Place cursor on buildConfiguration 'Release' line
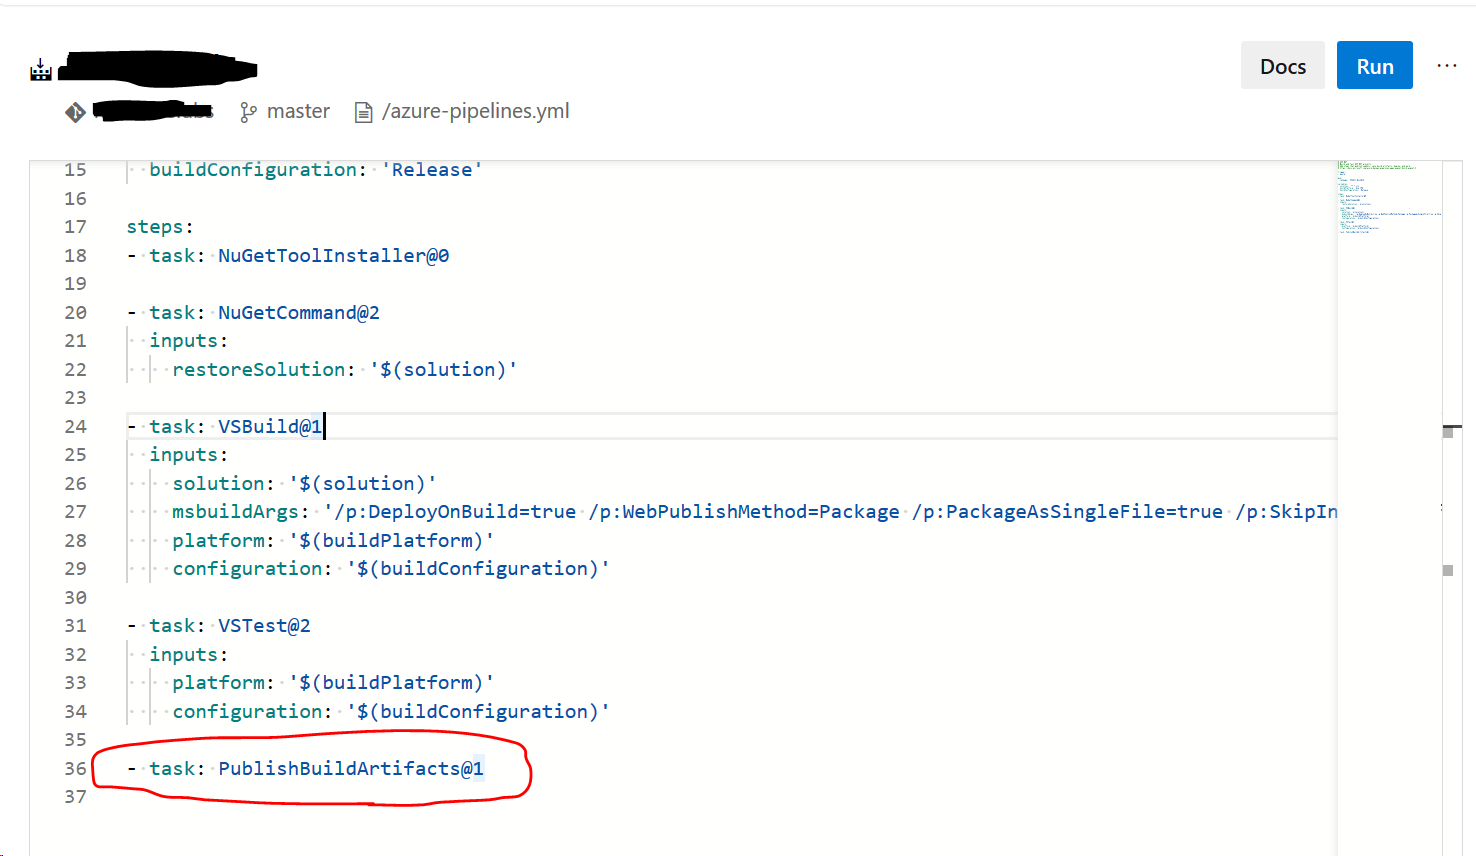1476x856 pixels. (315, 170)
